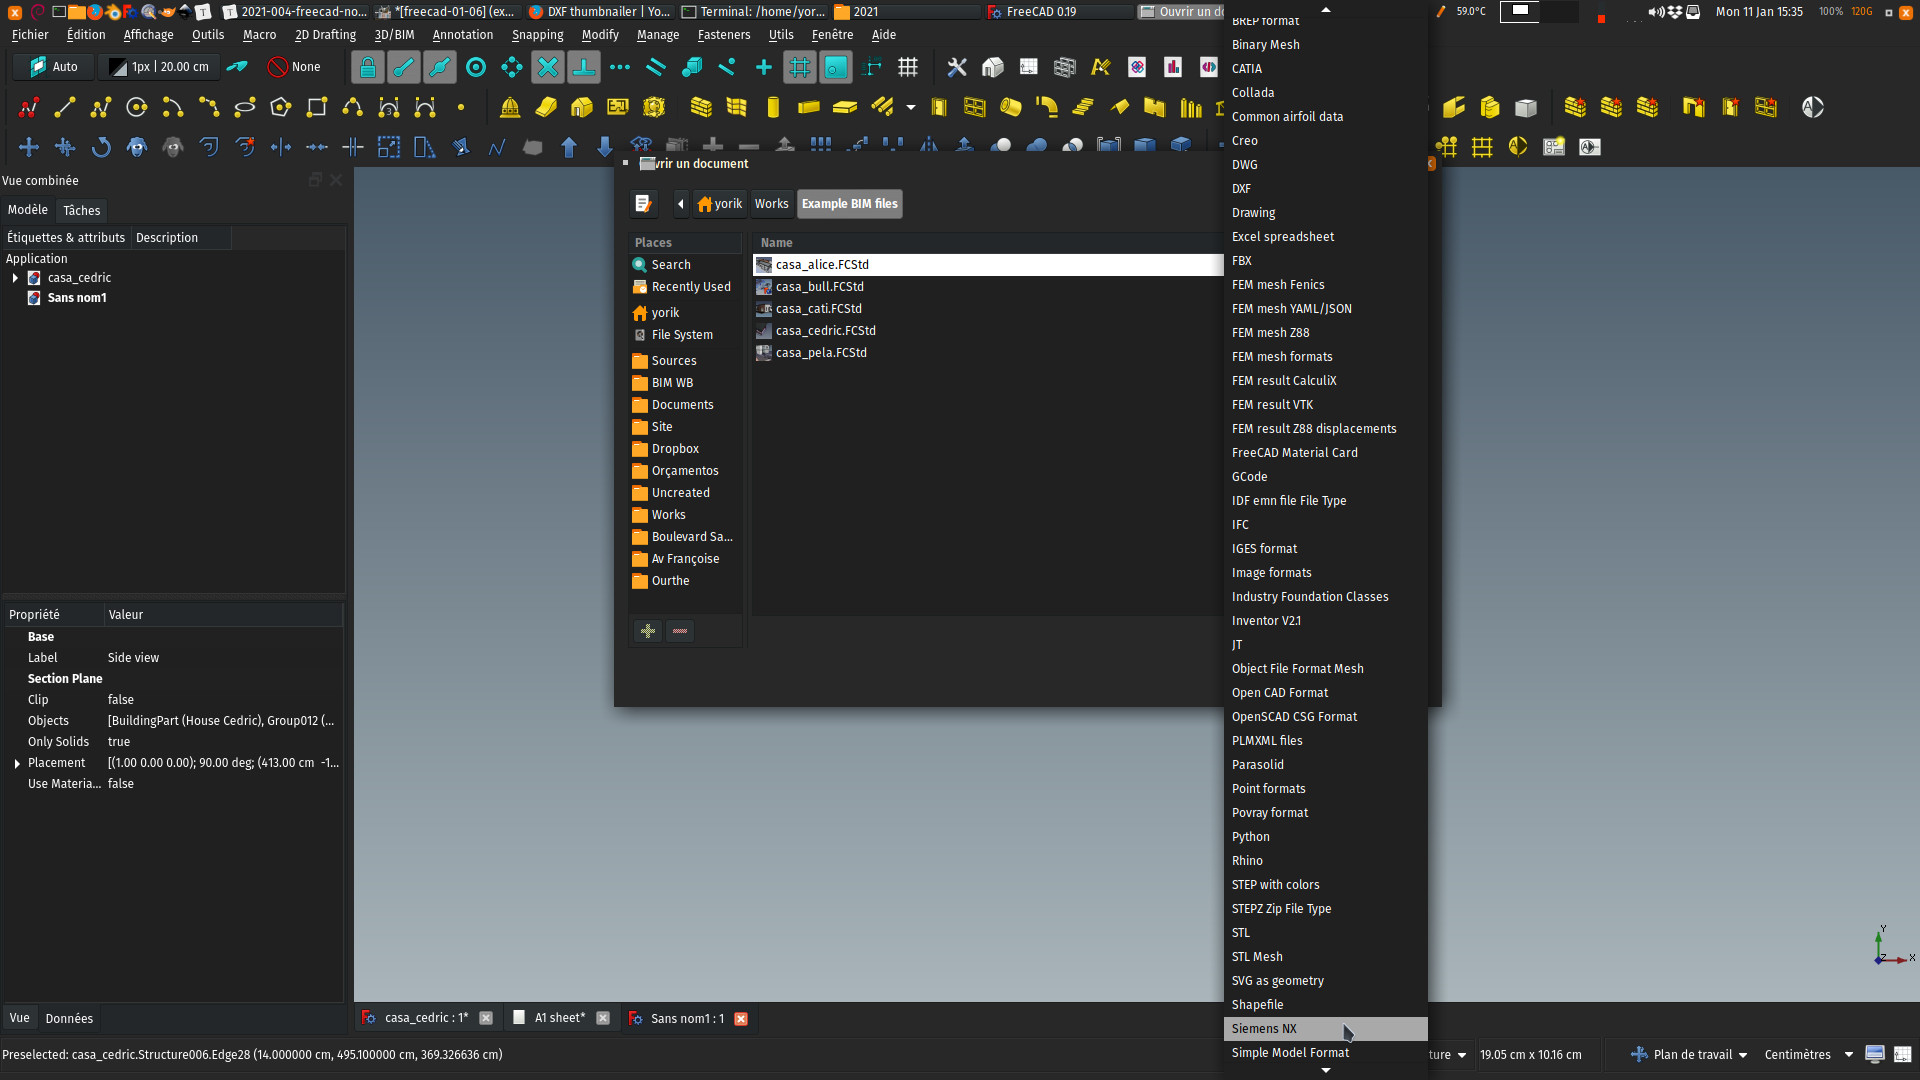1920x1080 pixels.
Task: Click the red minus remove-bookmark icon
Action: [x=680, y=631]
